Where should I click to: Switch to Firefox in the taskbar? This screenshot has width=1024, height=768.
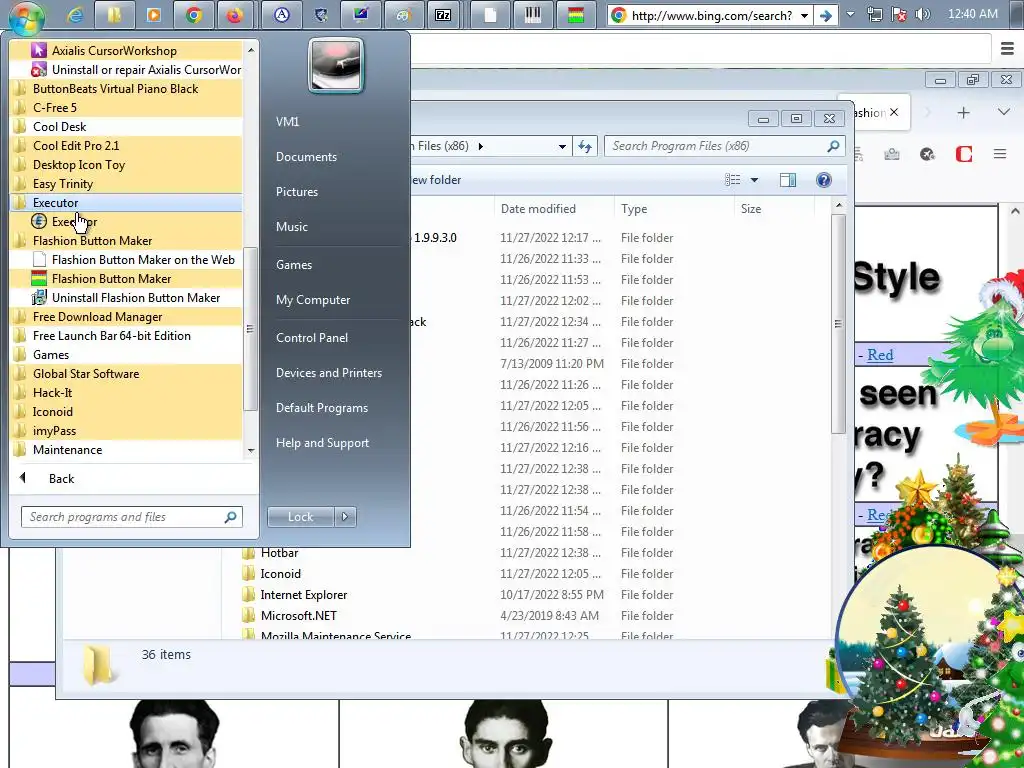pyautogui.click(x=234, y=14)
